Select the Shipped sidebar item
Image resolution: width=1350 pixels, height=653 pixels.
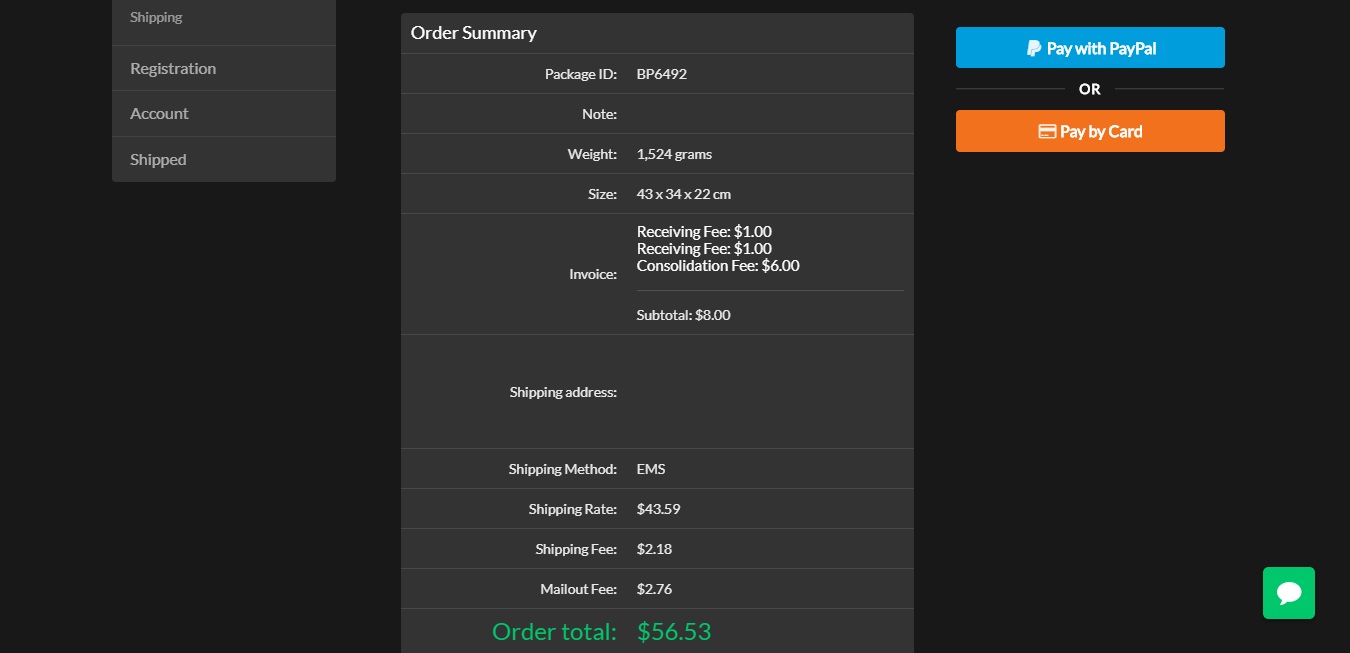click(x=158, y=160)
